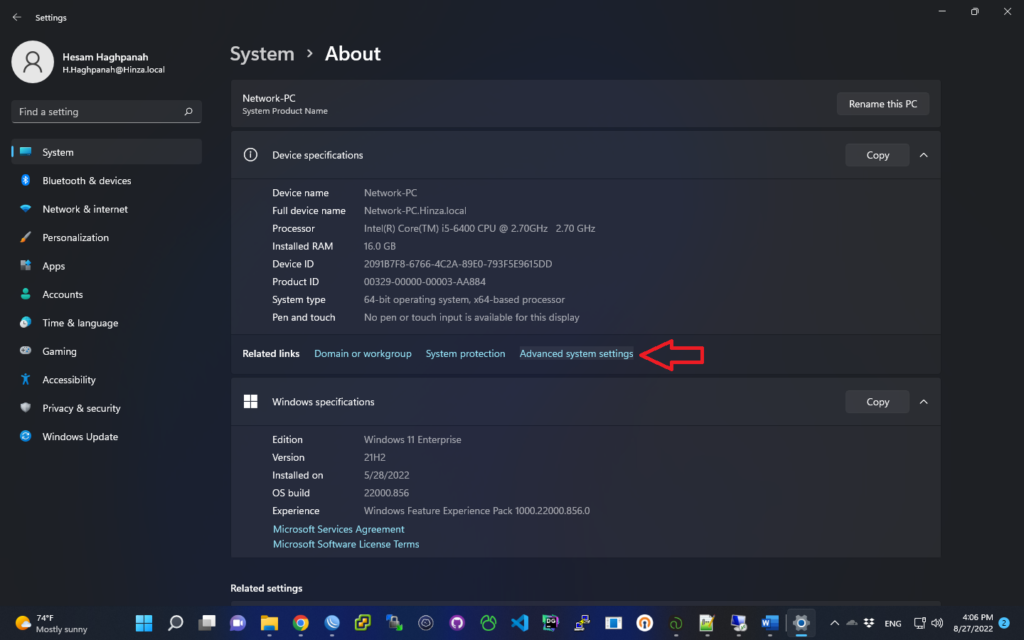The width and height of the screenshot is (1024, 640).
Task: Open Windows Update settings
Action: [x=80, y=437]
